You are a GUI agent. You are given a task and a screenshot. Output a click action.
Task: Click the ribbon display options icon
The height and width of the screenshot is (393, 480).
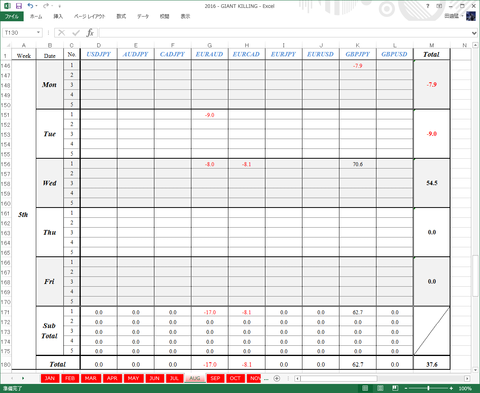439,6
